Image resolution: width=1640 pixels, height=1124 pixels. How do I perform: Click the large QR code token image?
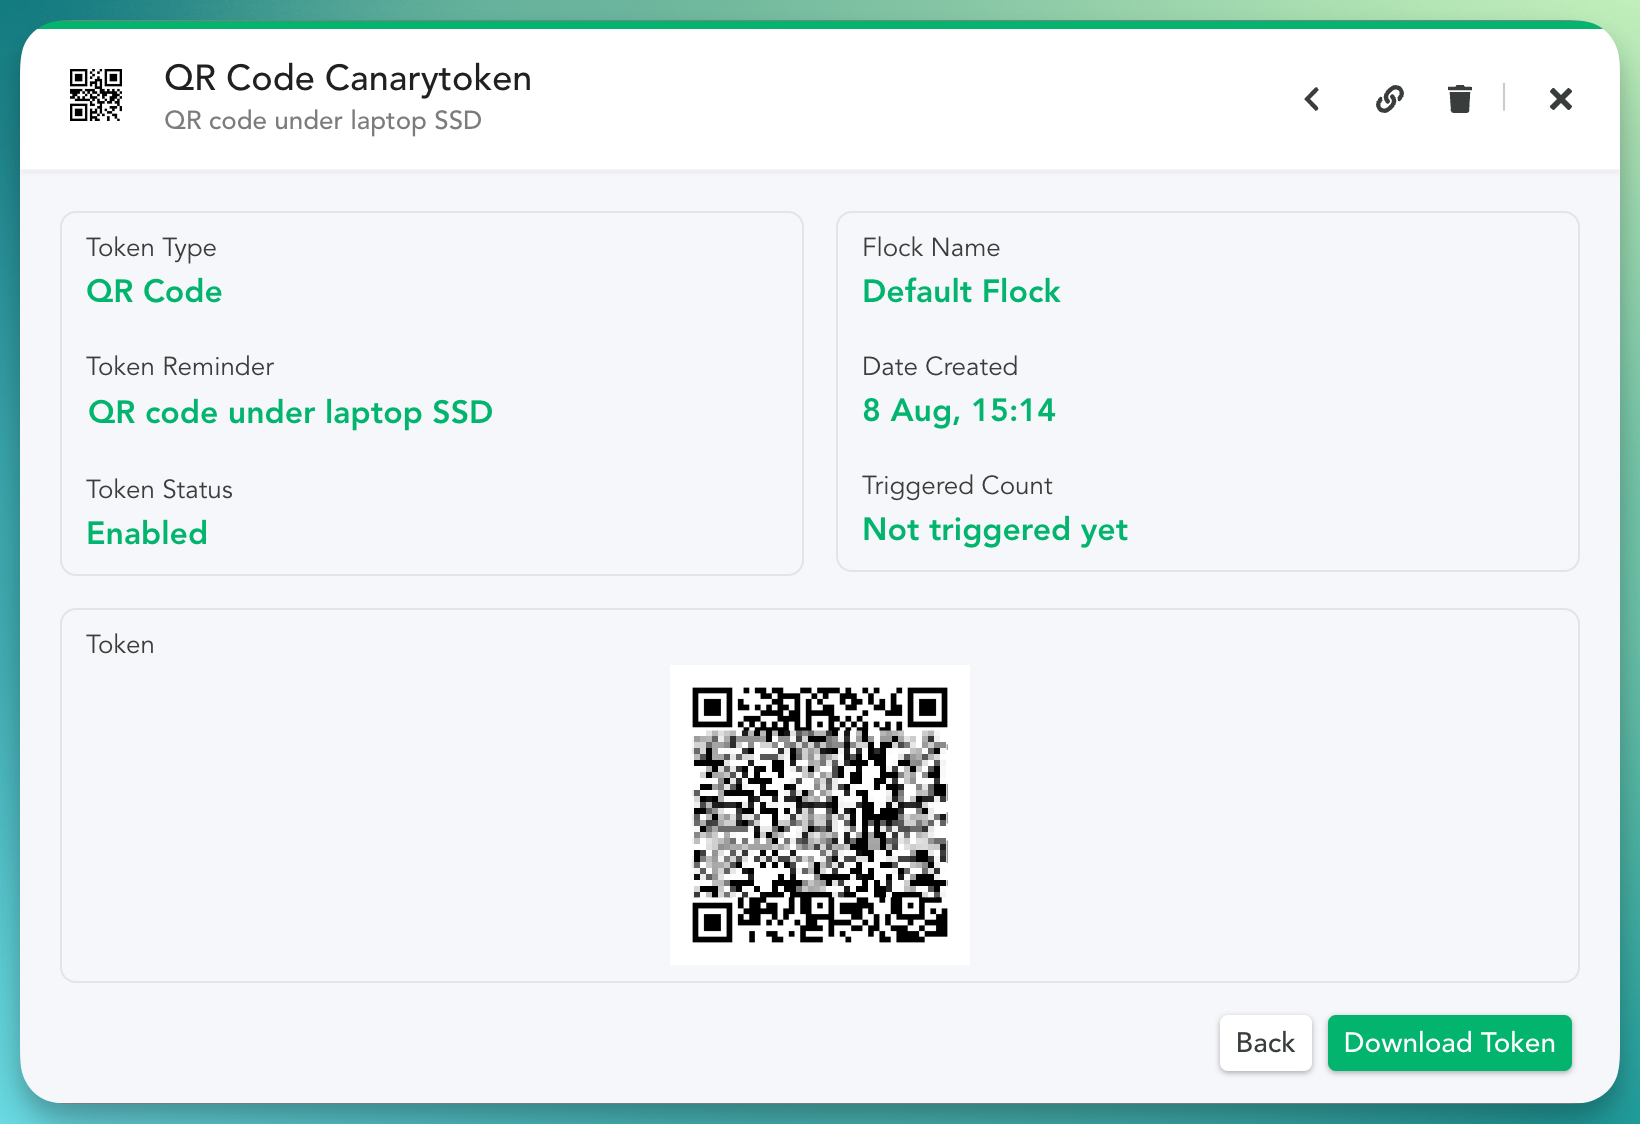pyautogui.click(x=820, y=815)
